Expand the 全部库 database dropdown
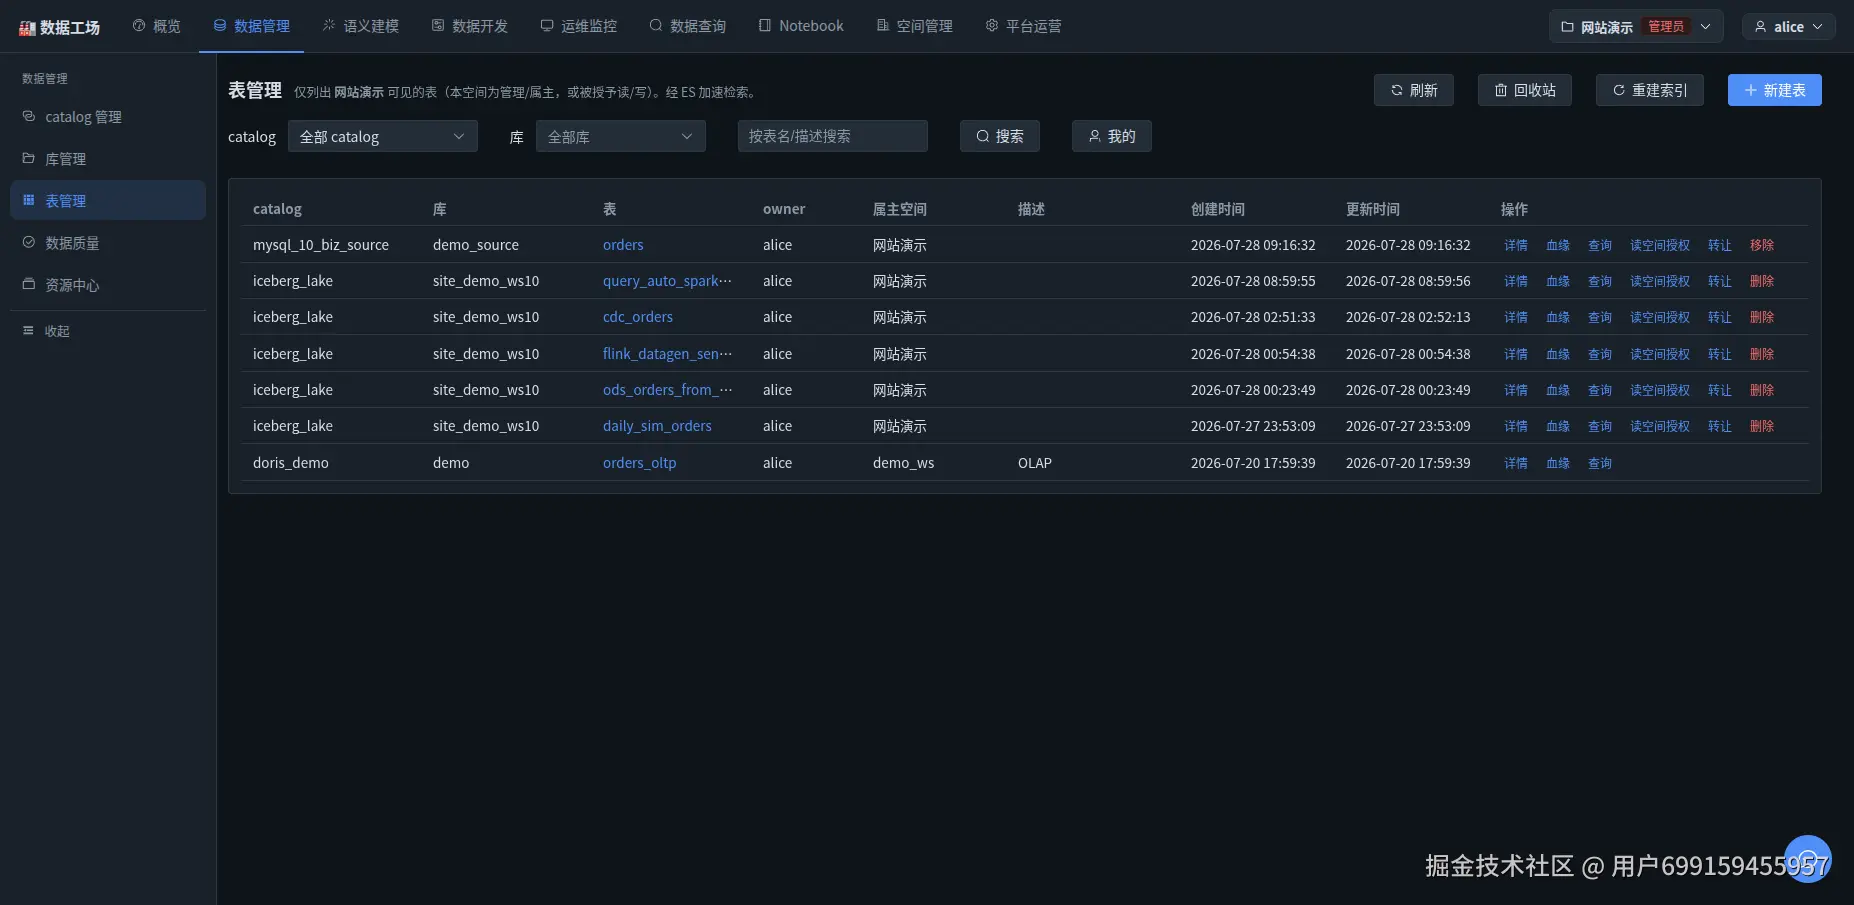Viewport: 1854px width, 905px height. point(621,136)
